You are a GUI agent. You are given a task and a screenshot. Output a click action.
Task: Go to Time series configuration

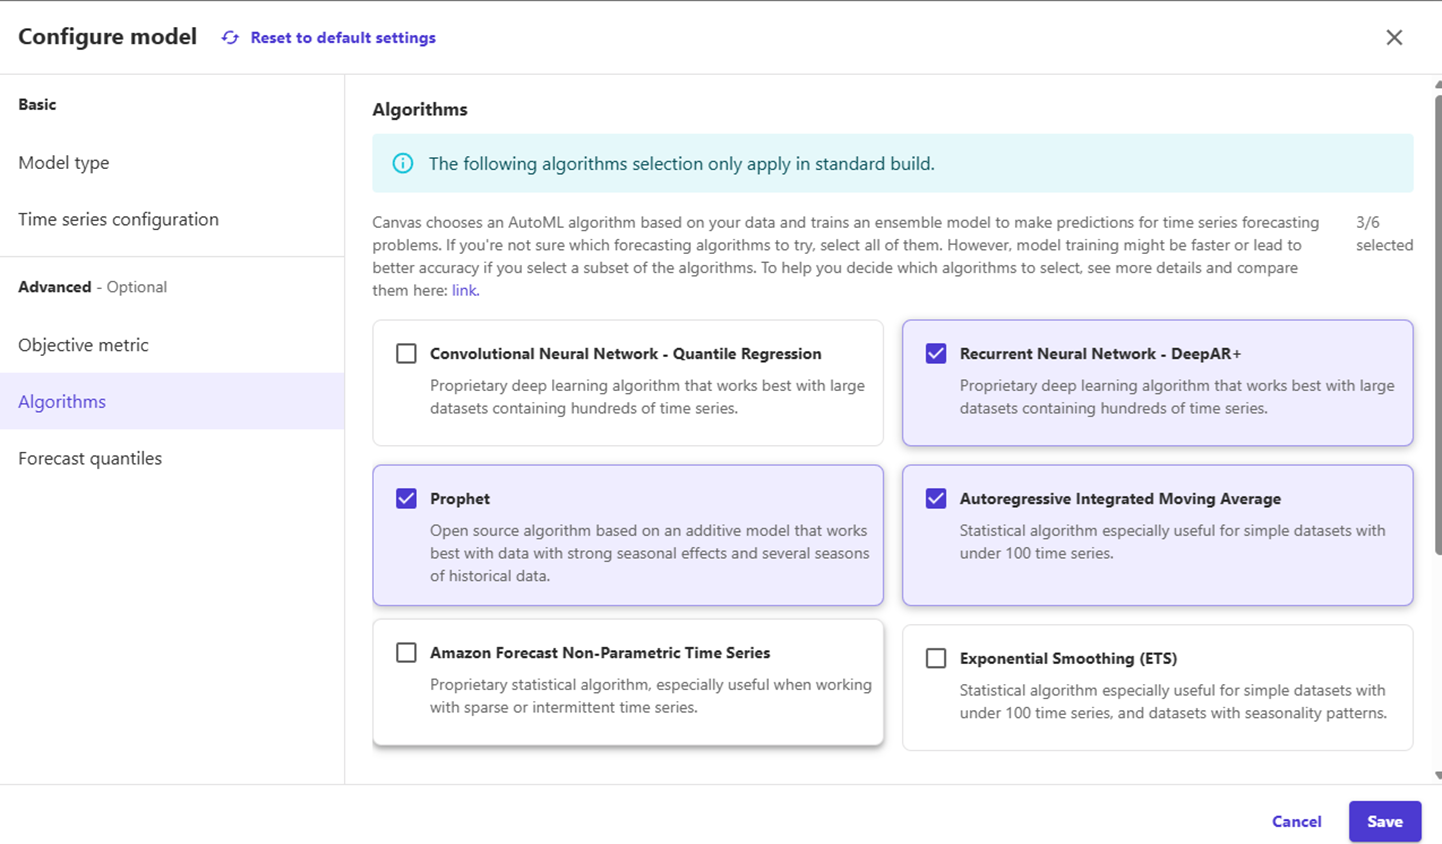pyautogui.click(x=118, y=219)
